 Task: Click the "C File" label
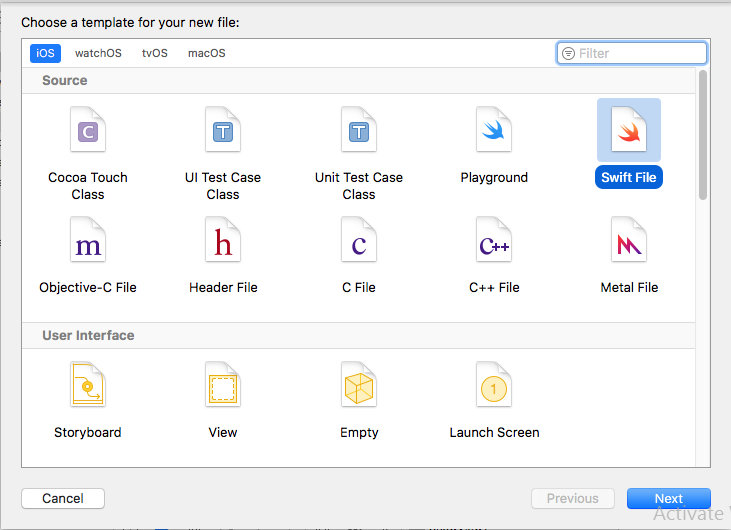(359, 287)
